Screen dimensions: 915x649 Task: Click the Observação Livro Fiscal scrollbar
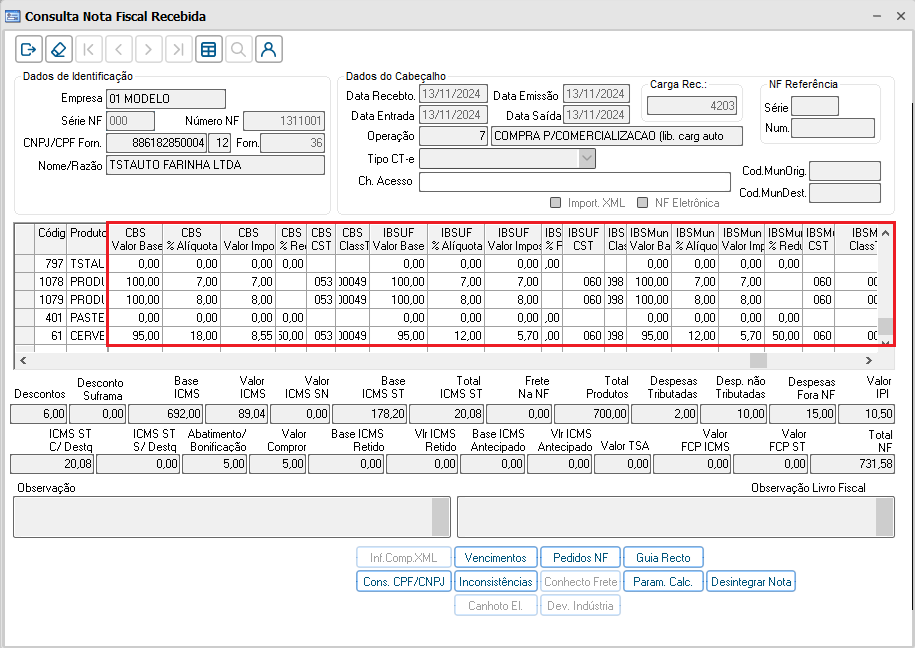(885, 517)
